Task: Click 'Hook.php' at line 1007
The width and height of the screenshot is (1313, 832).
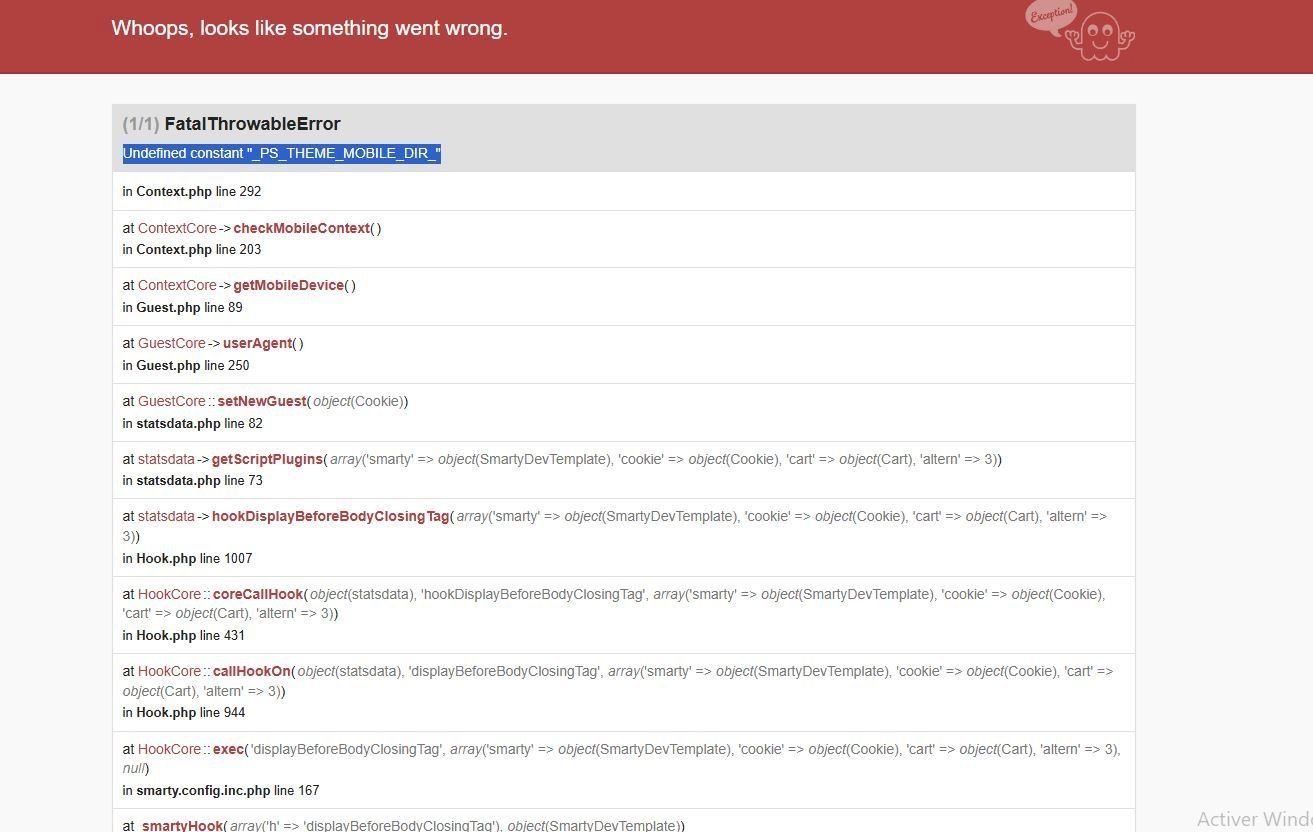Action: pyautogui.click(x=166, y=558)
